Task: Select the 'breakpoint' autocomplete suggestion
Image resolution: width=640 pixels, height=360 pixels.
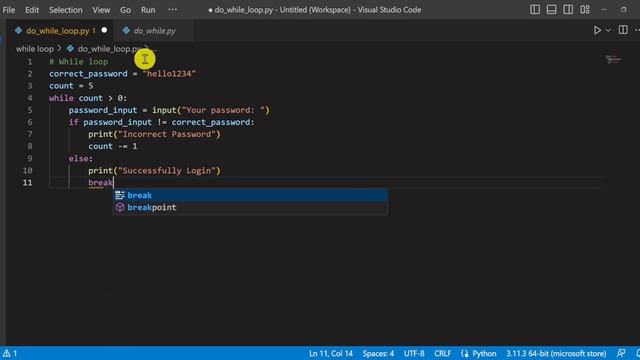Action: click(x=250, y=207)
